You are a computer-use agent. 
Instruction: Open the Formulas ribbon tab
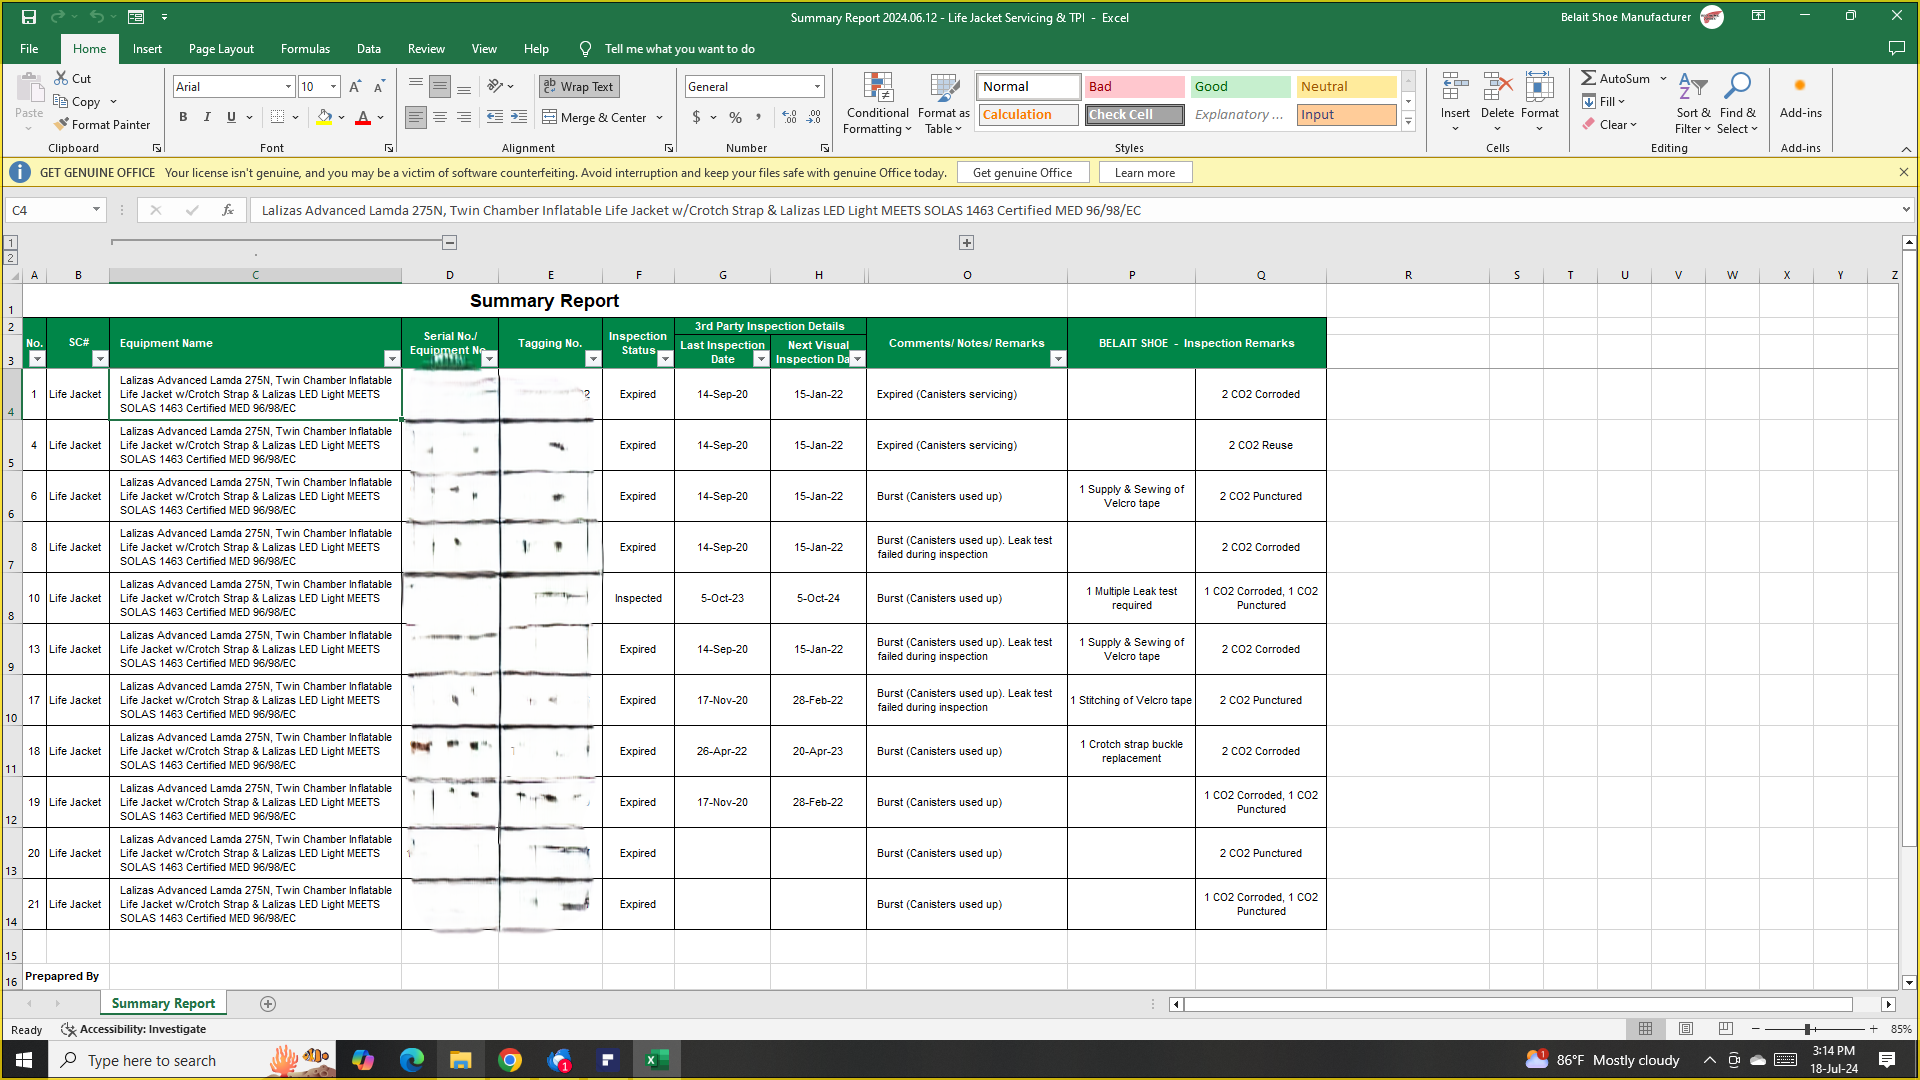[305, 48]
